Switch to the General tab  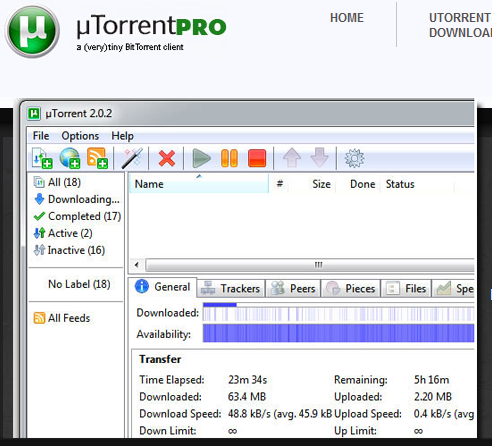pos(162,287)
